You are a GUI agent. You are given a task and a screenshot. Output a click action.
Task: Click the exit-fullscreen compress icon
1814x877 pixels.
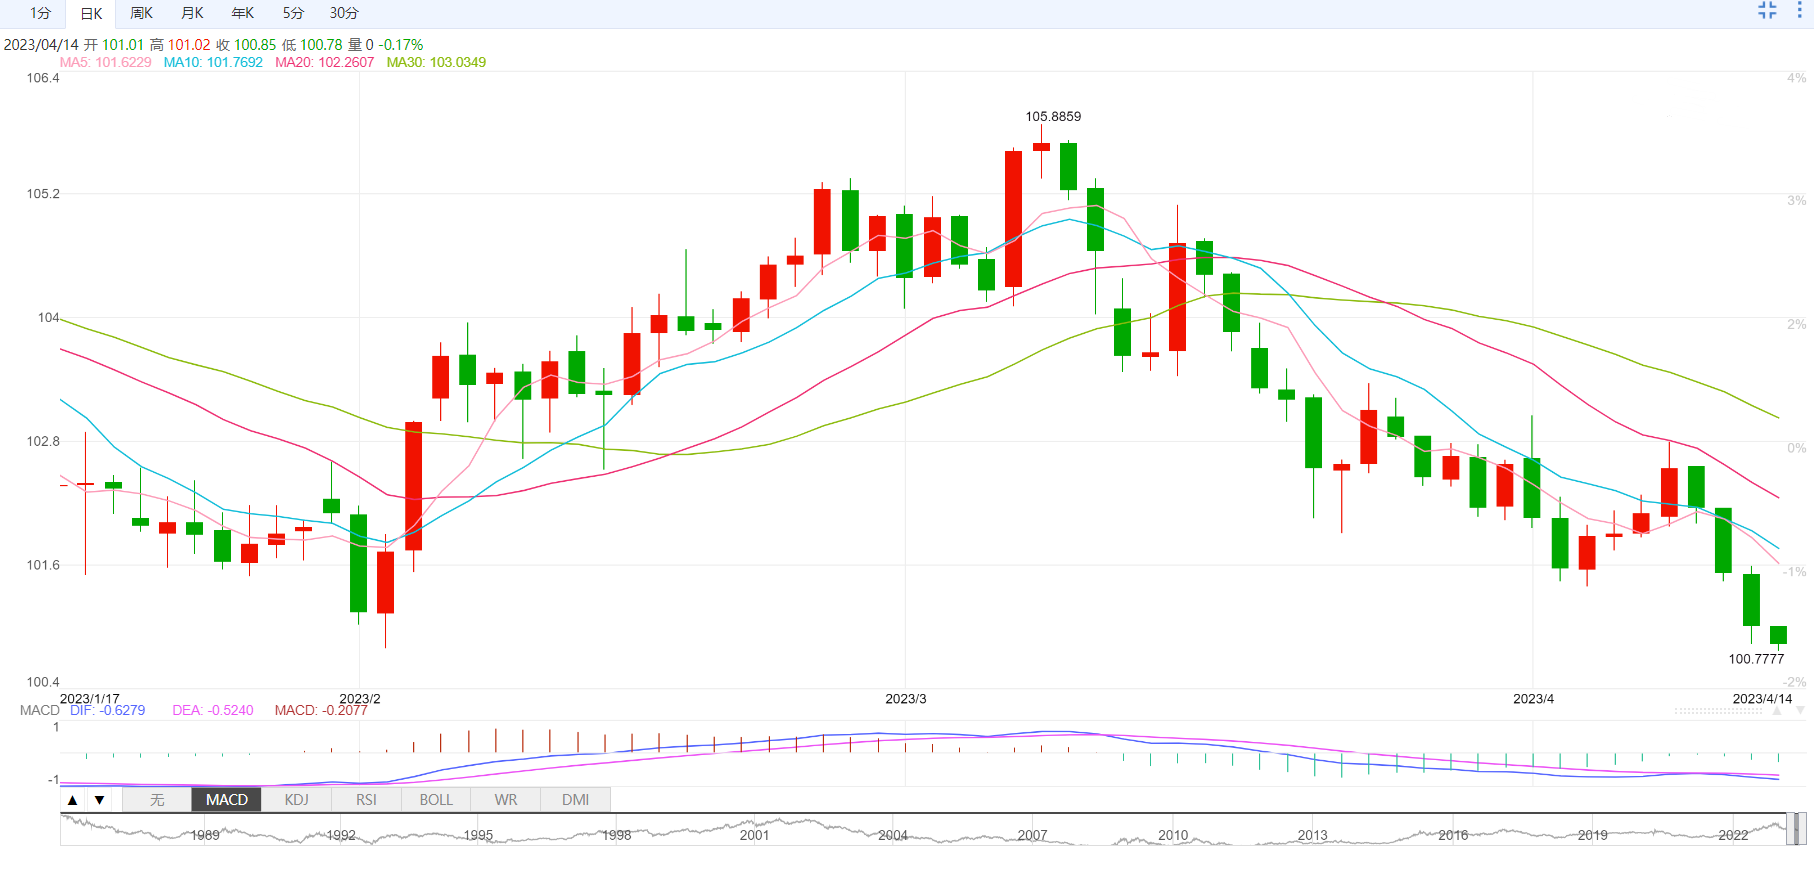tap(1767, 11)
